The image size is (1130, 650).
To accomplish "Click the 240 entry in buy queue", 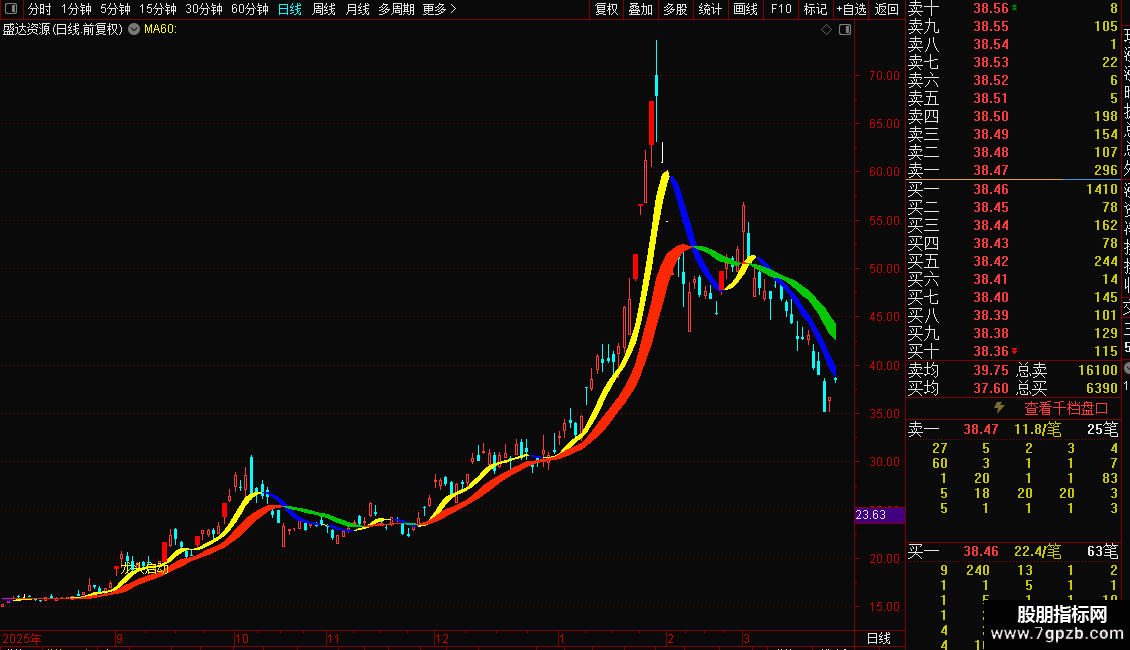I will coord(978,570).
